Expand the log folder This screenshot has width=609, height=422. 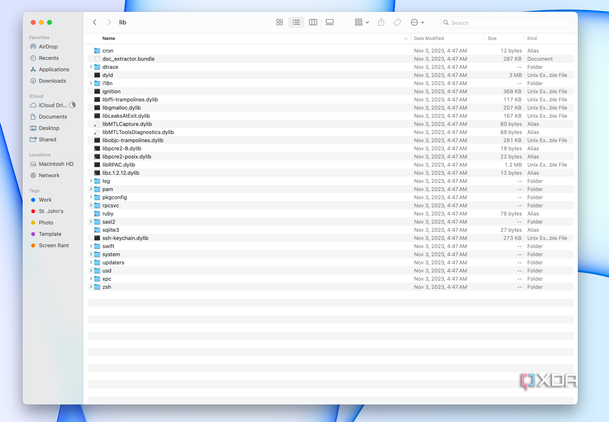click(91, 181)
